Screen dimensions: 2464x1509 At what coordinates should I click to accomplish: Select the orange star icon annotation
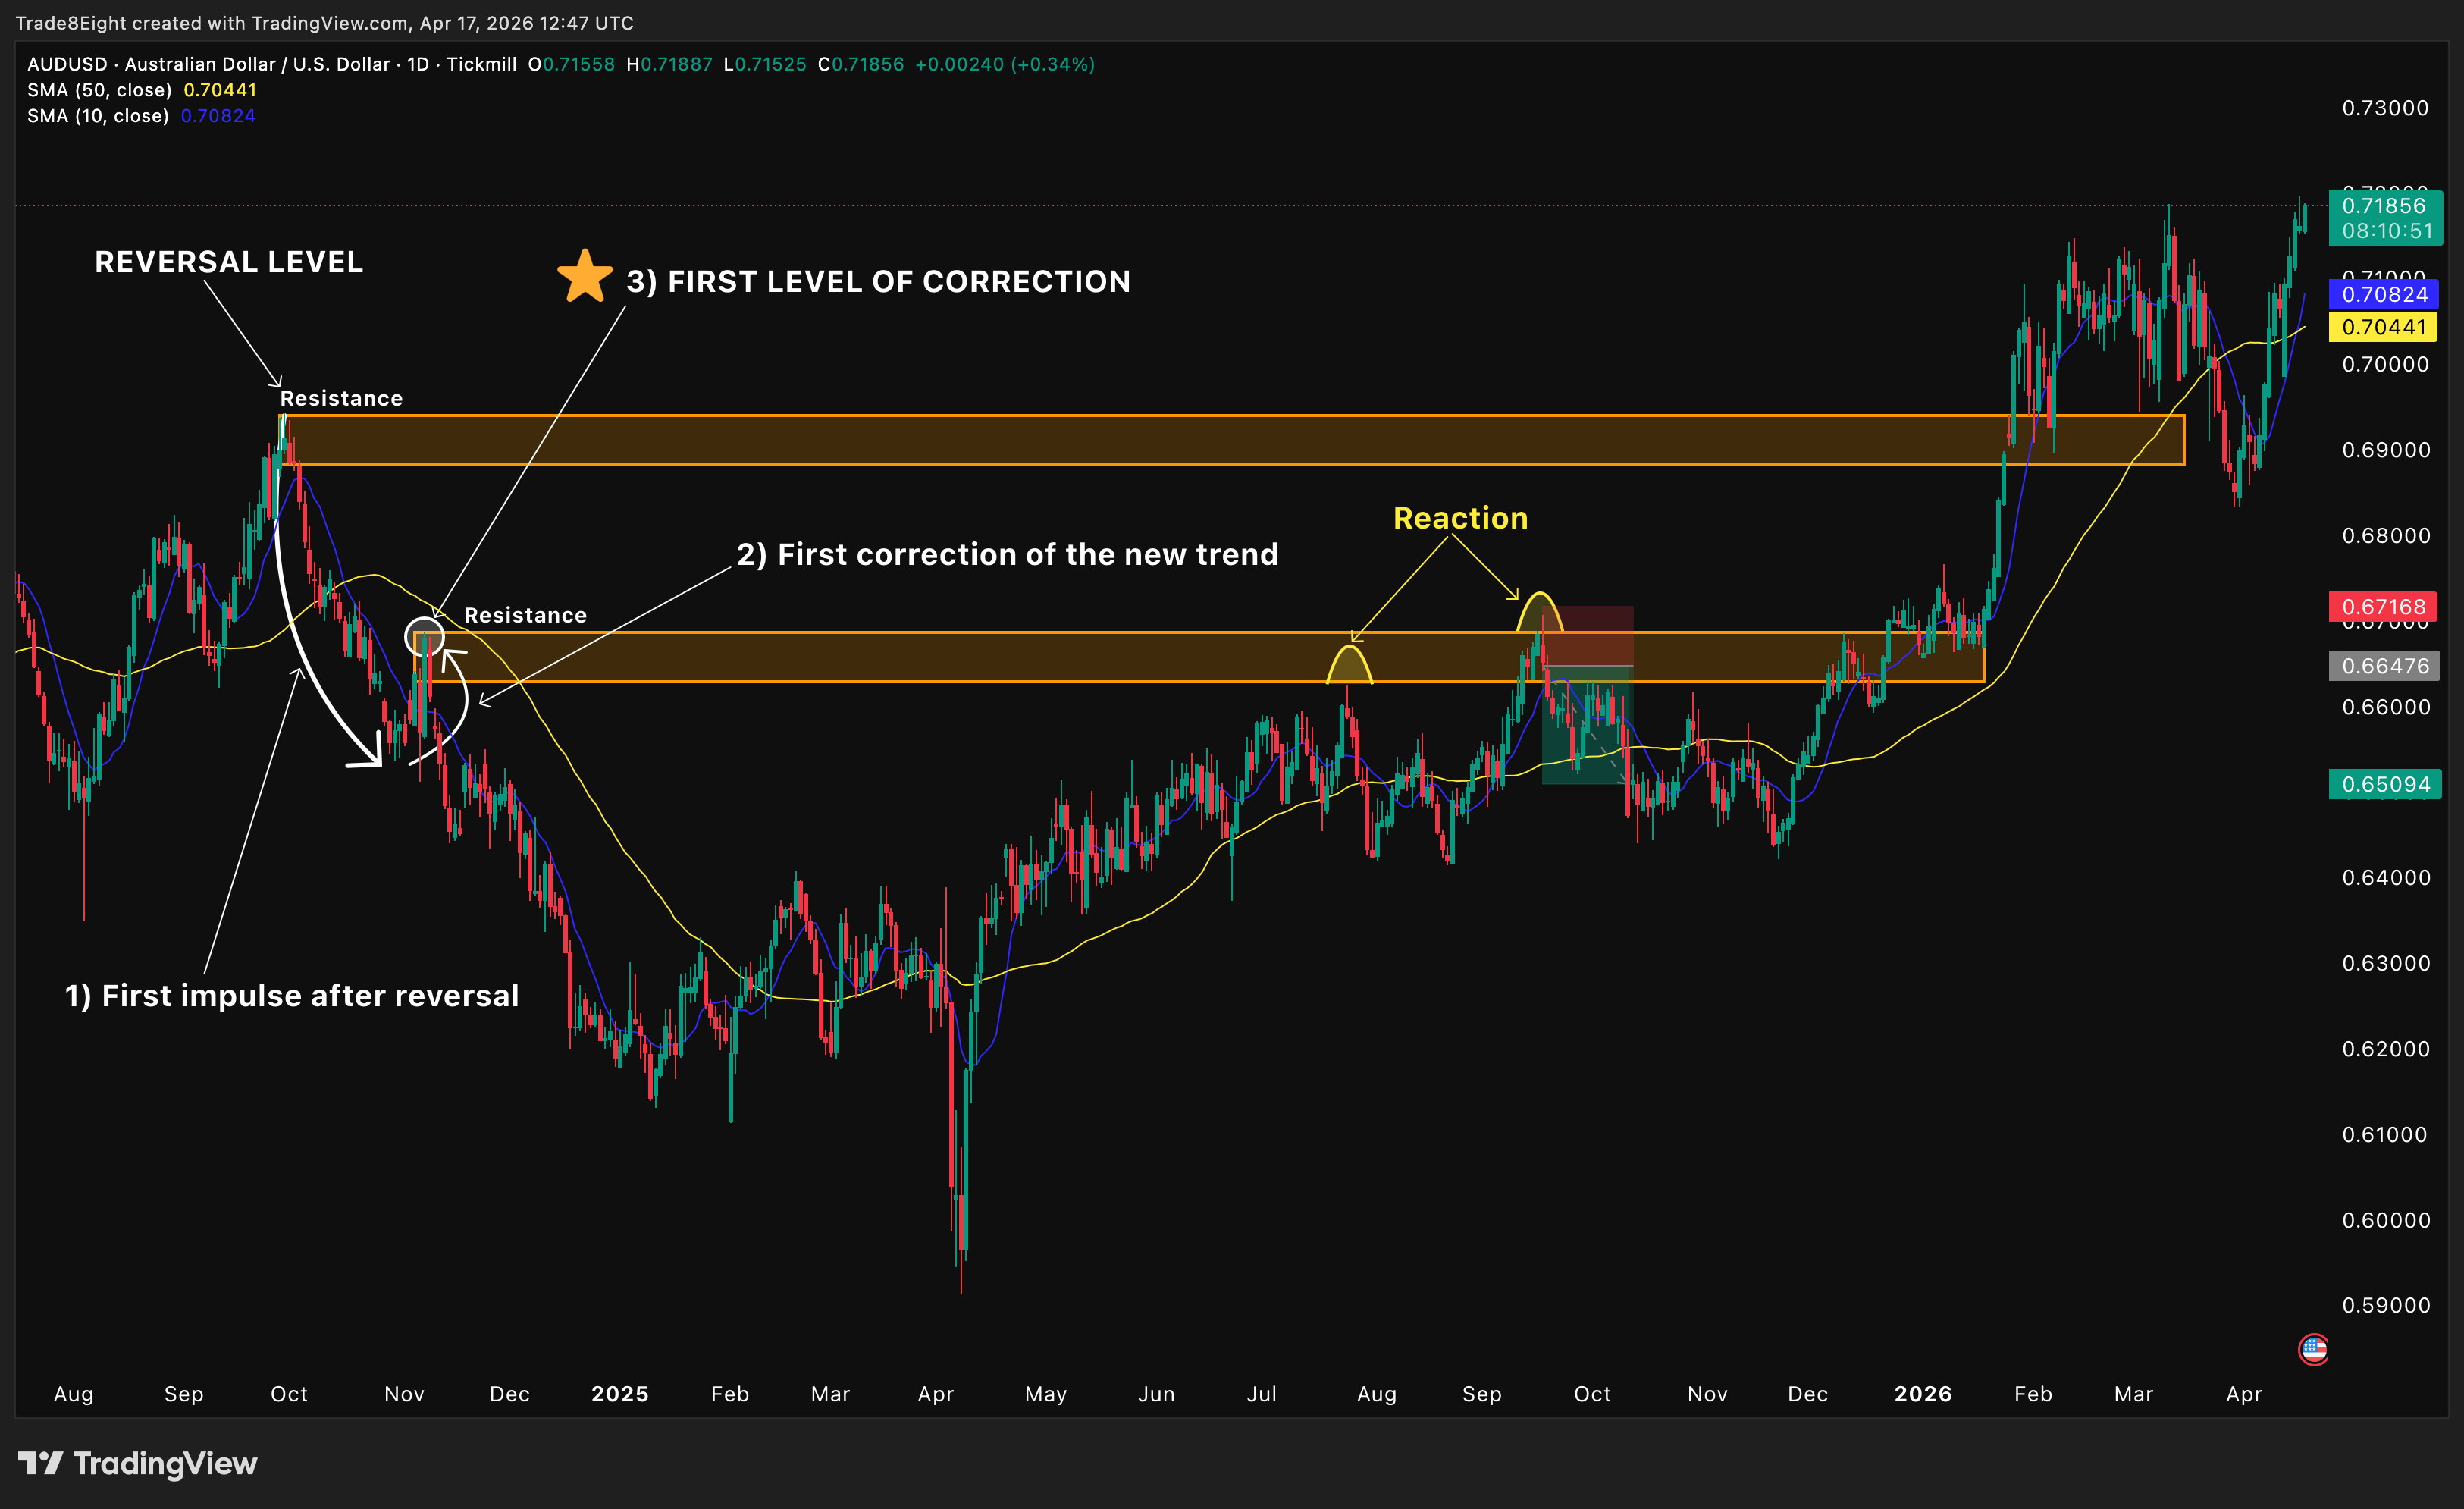pyautogui.click(x=585, y=277)
